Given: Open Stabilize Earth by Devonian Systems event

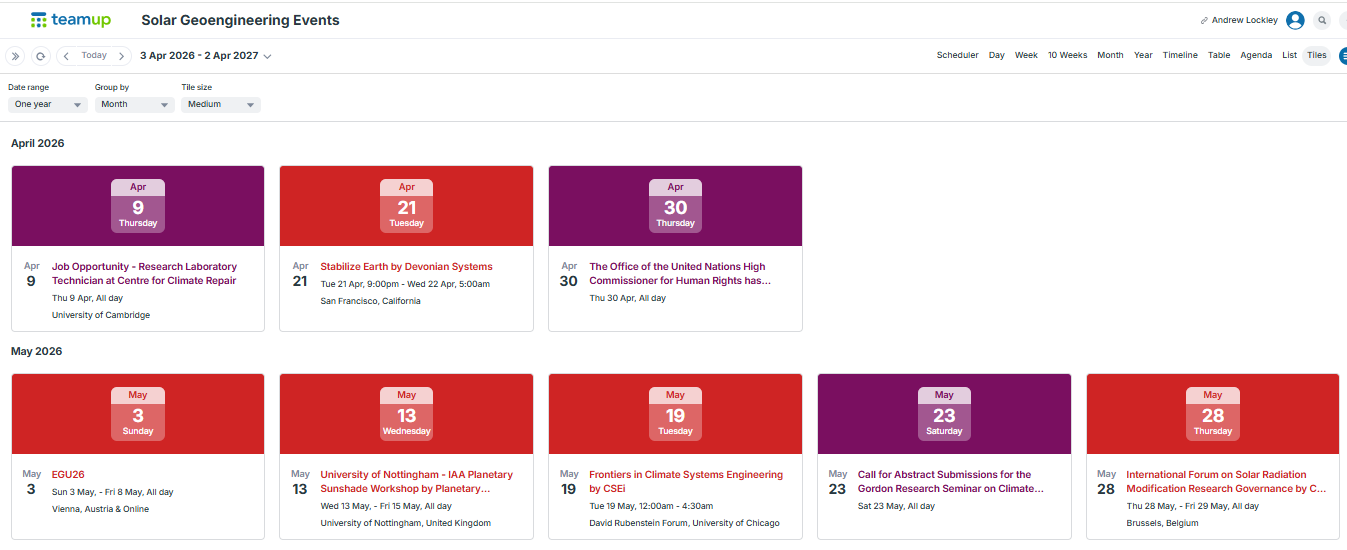Looking at the screenshot, I should pyautogui.click(x=406, y=267).
